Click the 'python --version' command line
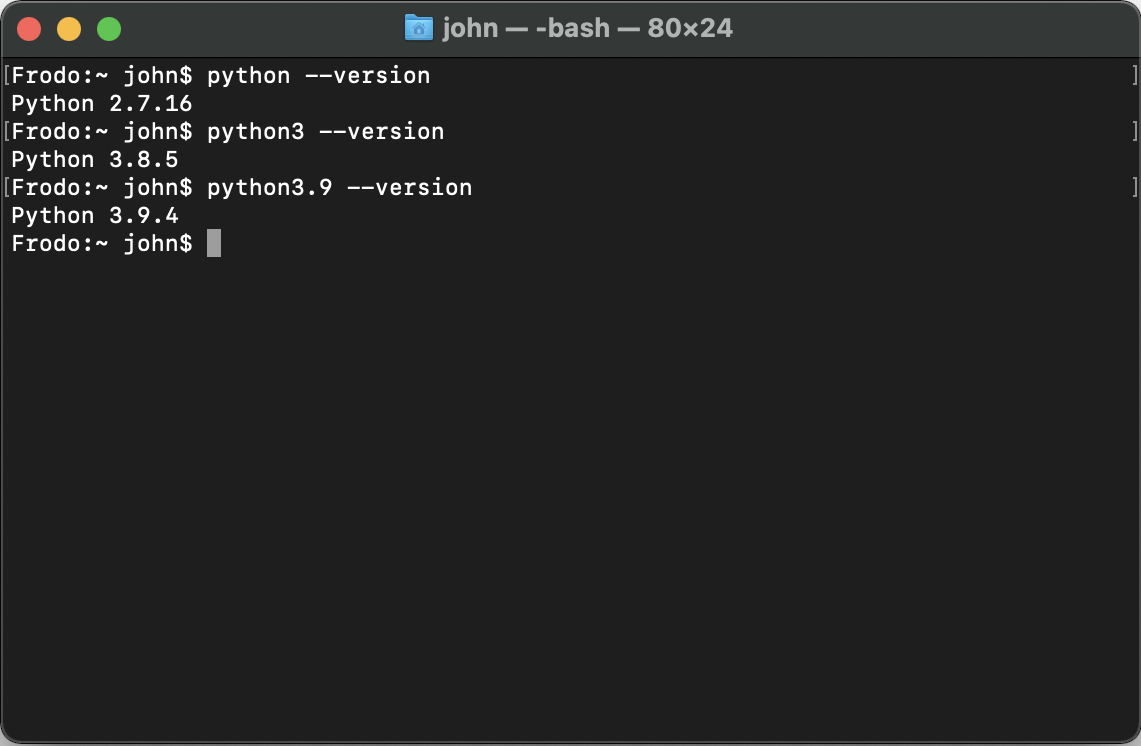This screenshot has height=746, width=1141. click(319, 76)
